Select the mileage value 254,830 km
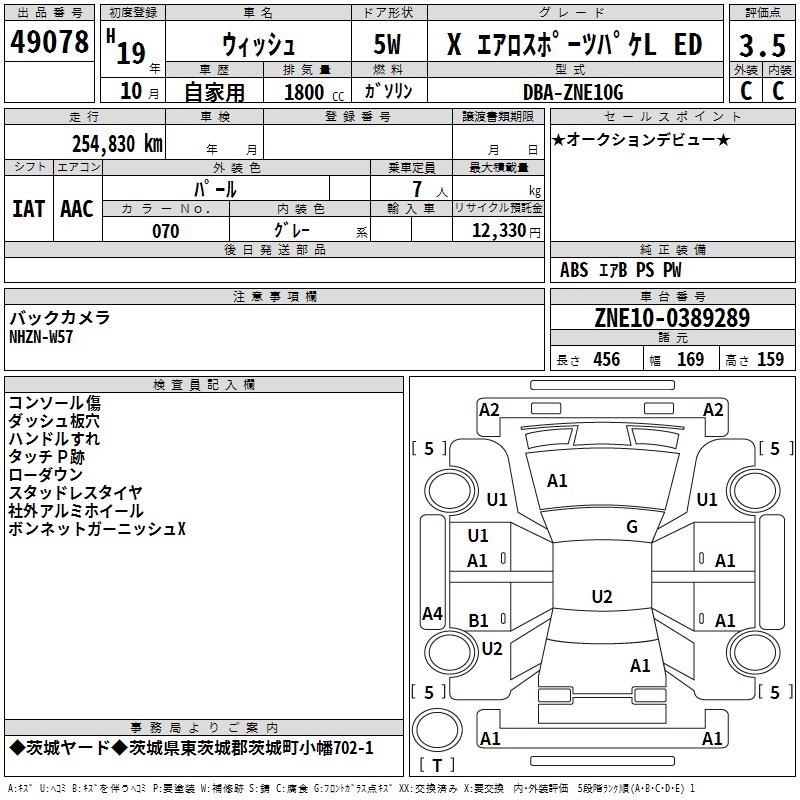Screen dimensions: 800x800 point(117,143)
